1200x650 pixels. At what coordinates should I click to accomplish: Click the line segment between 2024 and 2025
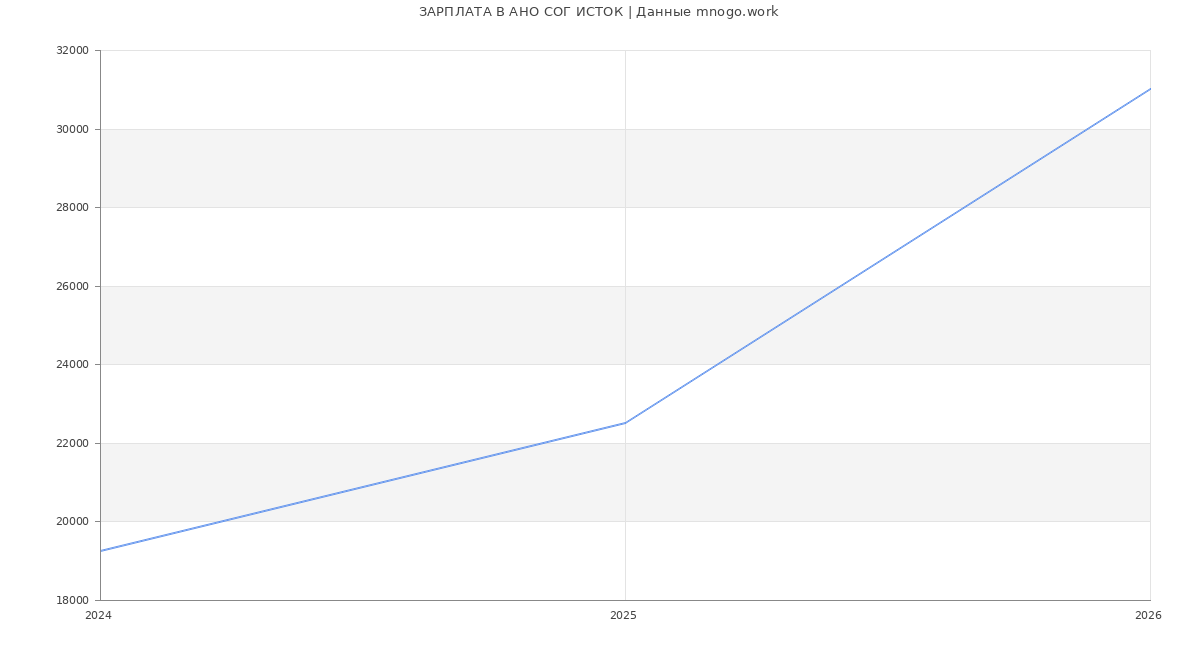(363, 487)
